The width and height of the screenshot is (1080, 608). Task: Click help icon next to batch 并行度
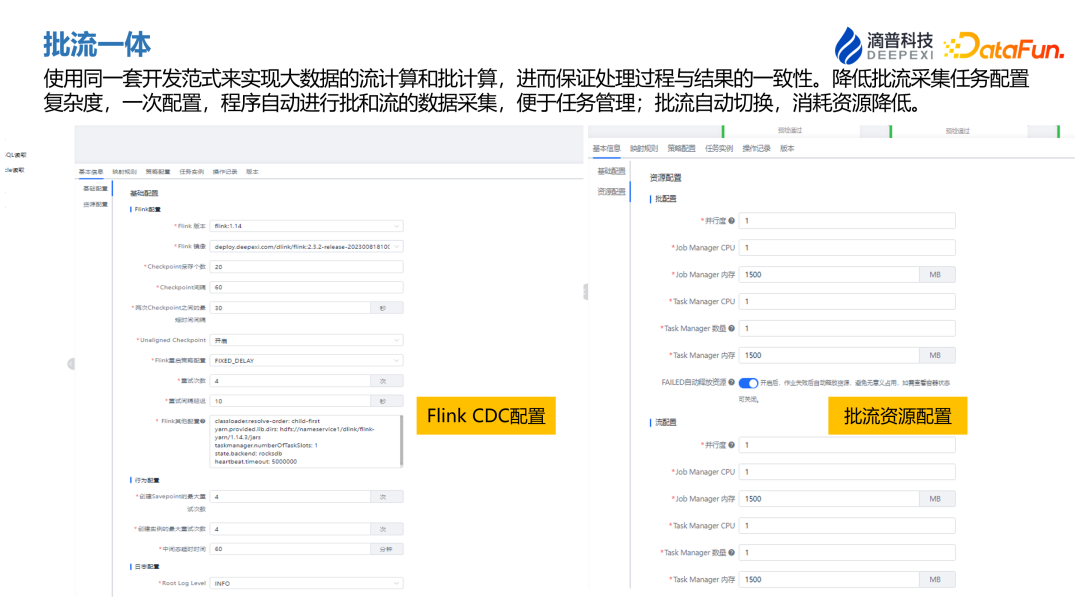[x=731, y=221]
